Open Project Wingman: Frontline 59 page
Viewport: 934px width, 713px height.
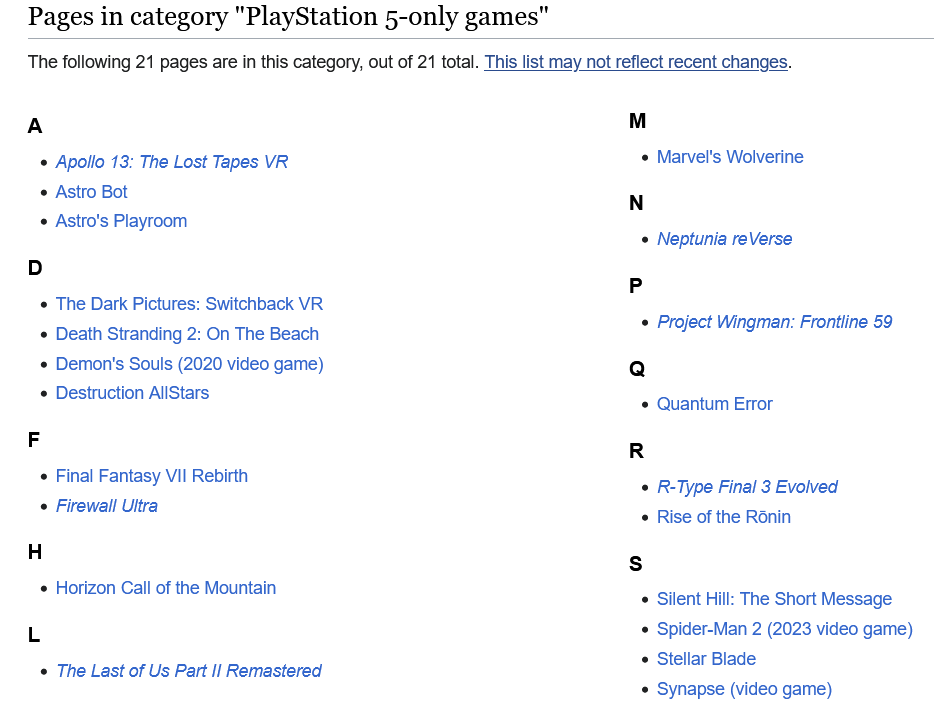(774, 322)
